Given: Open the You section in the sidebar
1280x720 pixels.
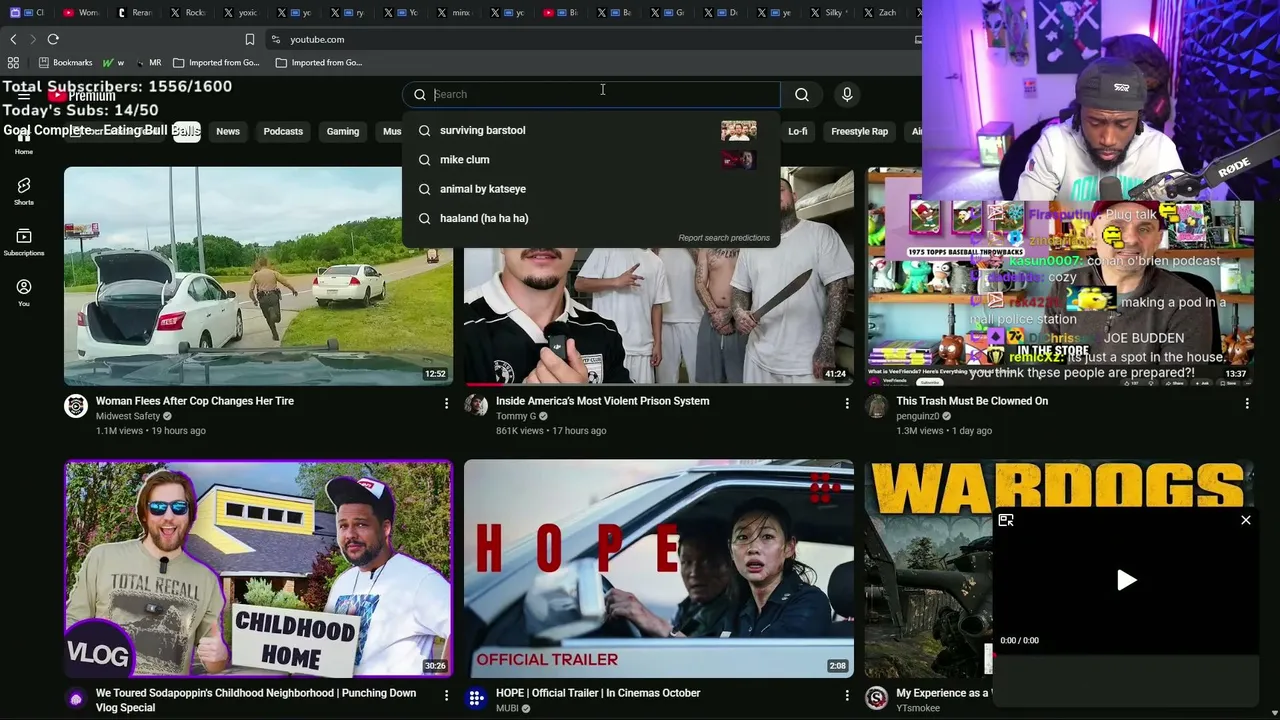Looking at the screenshot, I should point(24,292).
